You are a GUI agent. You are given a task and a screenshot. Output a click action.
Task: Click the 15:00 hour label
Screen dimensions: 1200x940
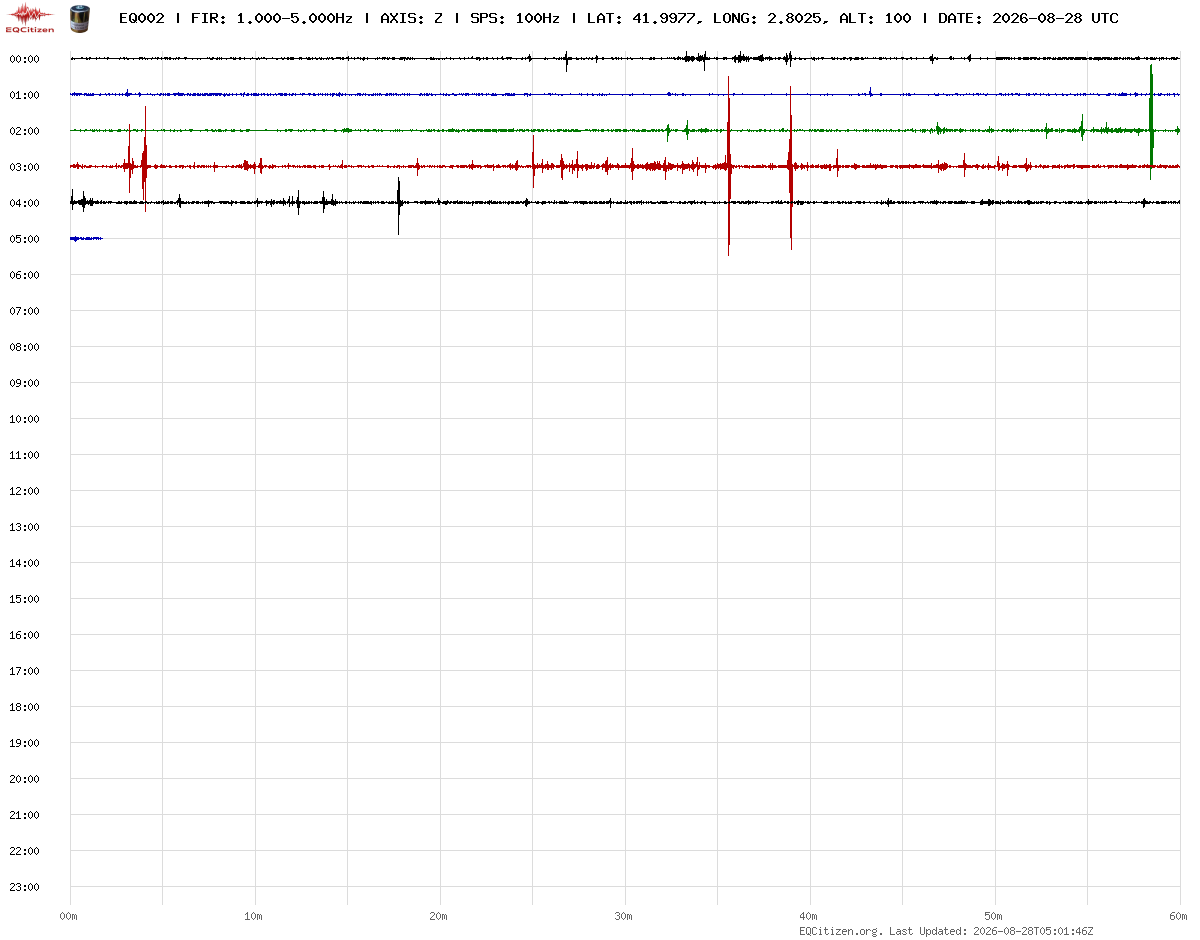coord(24,599)
